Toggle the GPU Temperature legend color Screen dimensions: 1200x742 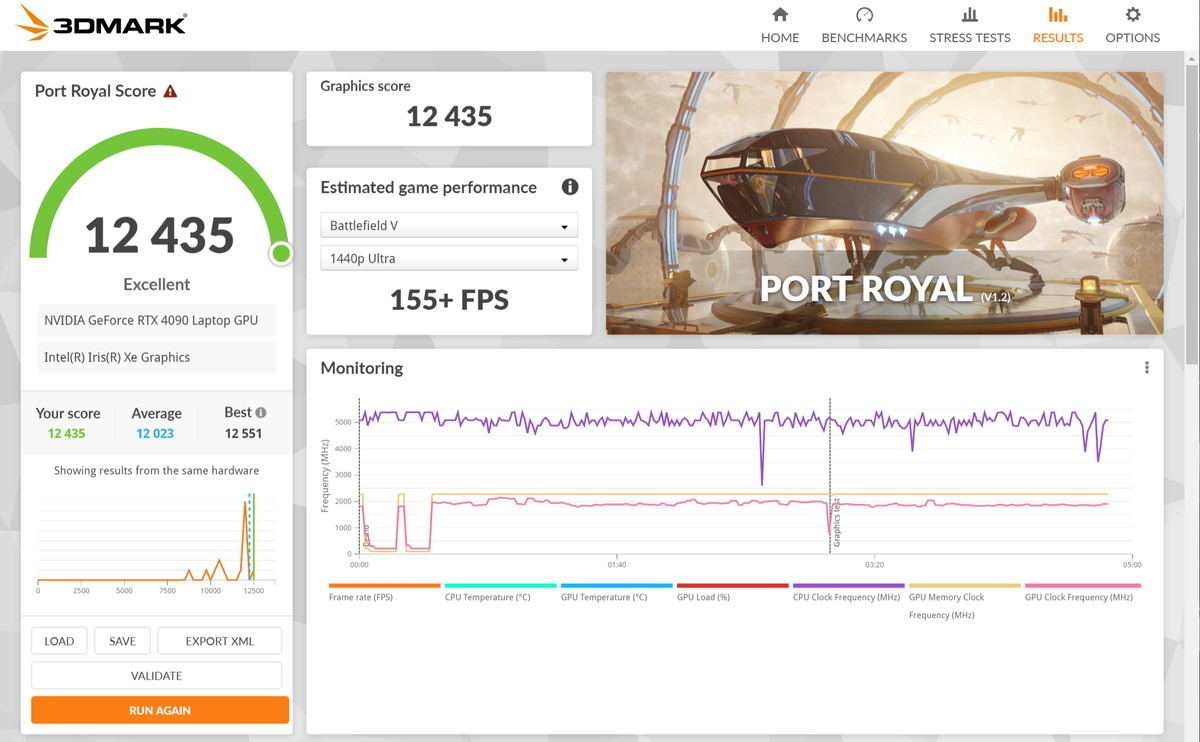pyautogui.click(x=616, y=586)
